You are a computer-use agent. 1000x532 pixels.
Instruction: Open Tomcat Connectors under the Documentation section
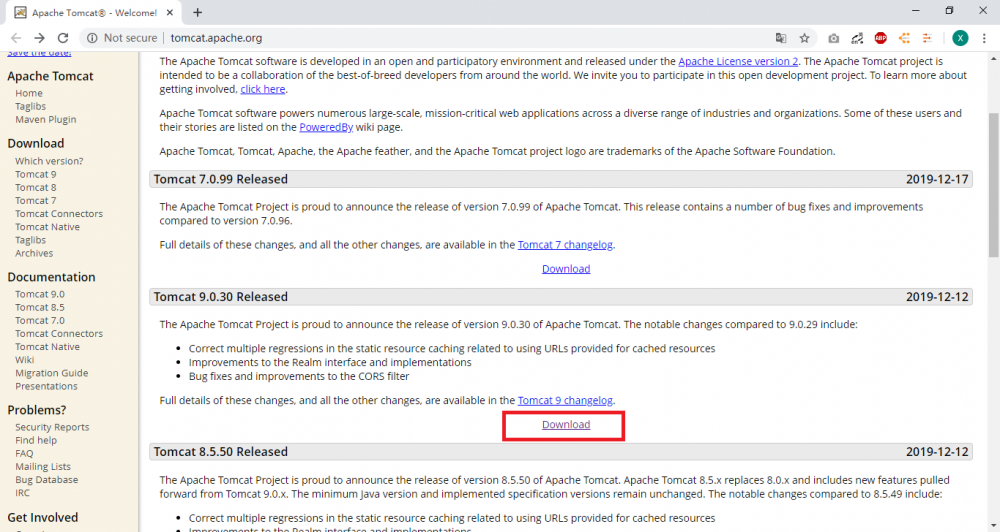(59, 334)
